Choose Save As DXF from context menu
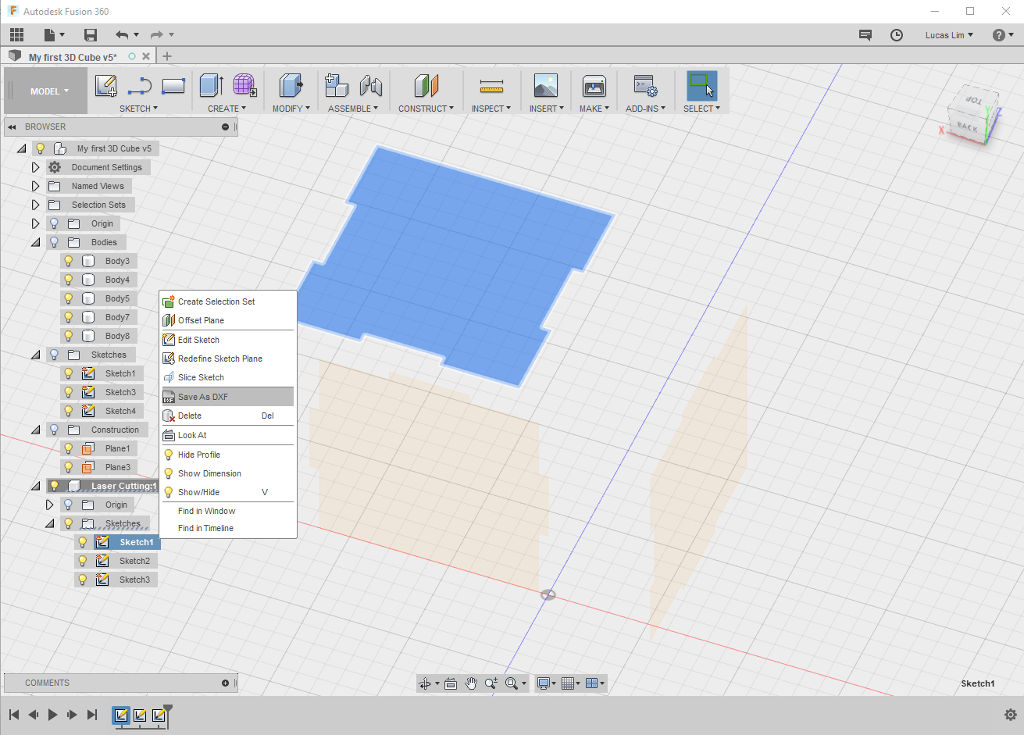Viewport: 1024px width, 735px height. (x=227, y=397)
